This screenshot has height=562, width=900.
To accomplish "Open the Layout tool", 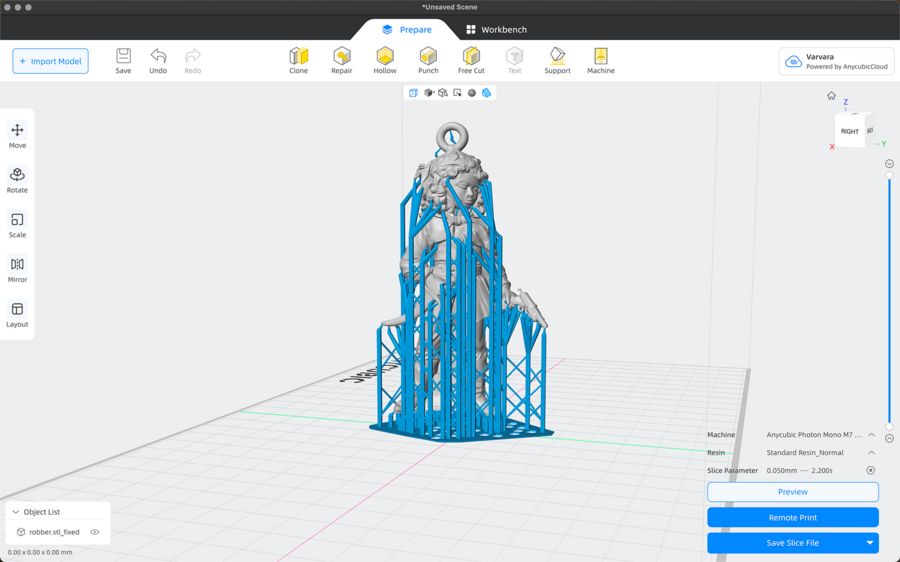I will click(17, 314).
